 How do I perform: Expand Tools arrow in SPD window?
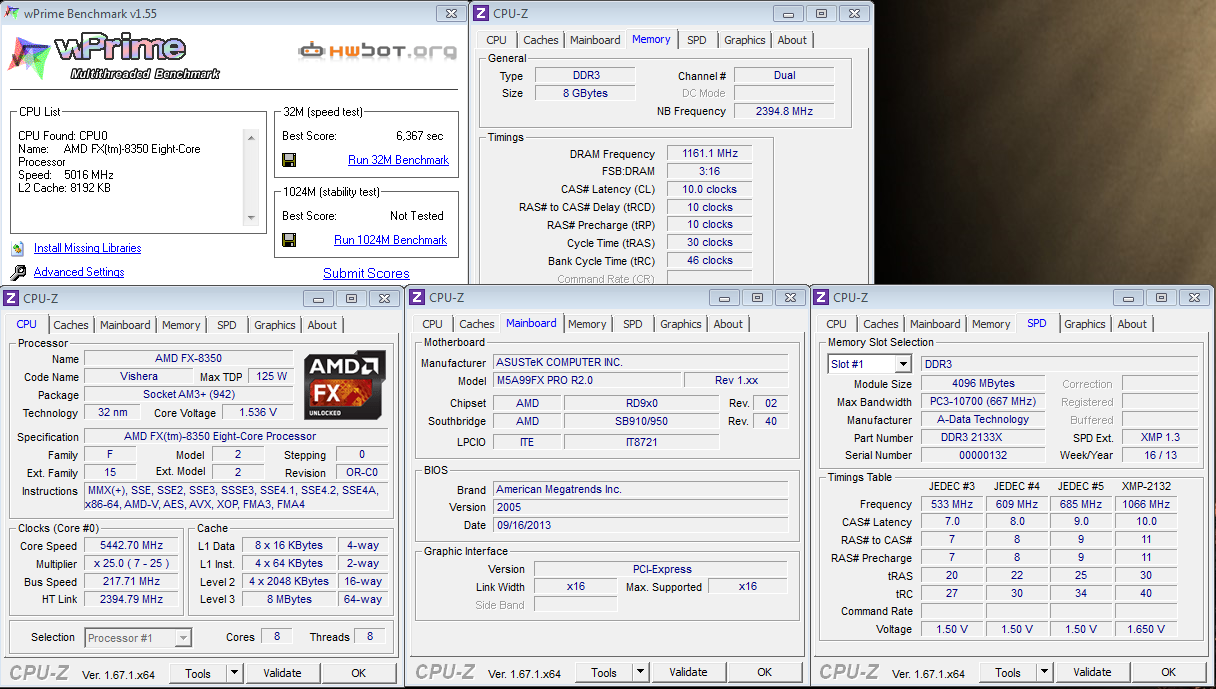coord(1045,672)
